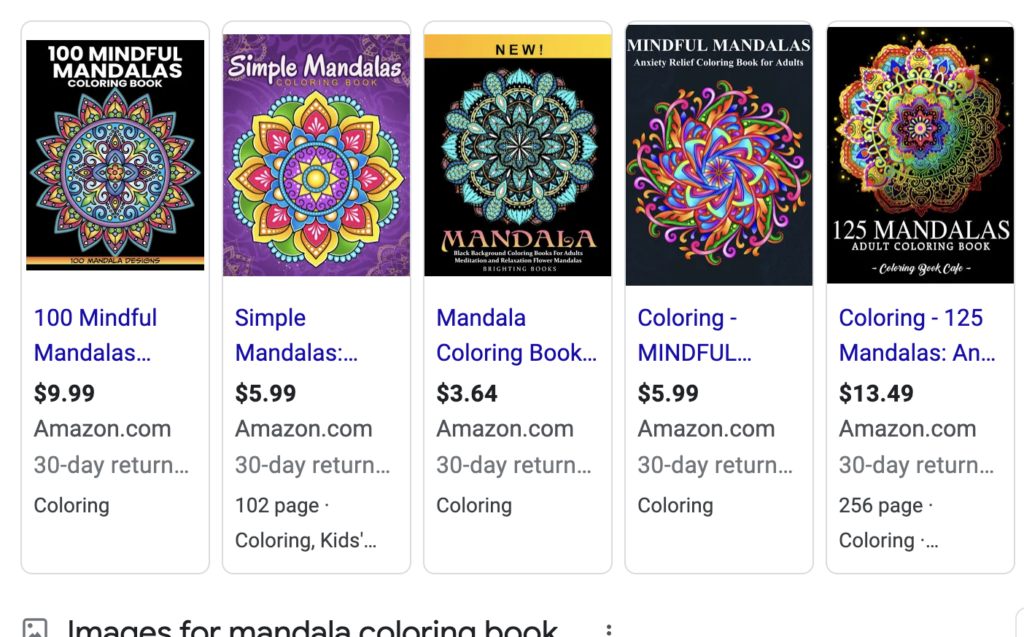Click Amazon.com under the $13.49 listing

pyautogui.click(x=907, y=429)
